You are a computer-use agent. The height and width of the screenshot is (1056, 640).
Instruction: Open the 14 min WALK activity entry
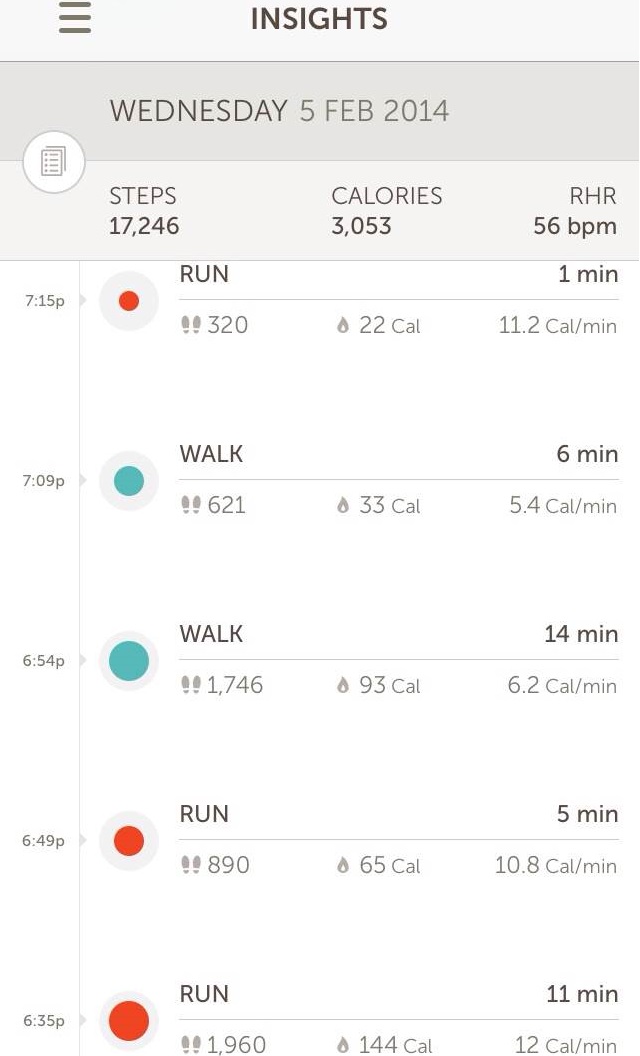click(398, 634)
